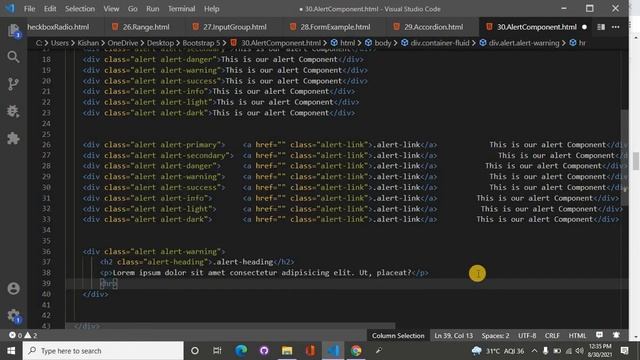
Task: Open the Selection menu
Action: point(80,9)
